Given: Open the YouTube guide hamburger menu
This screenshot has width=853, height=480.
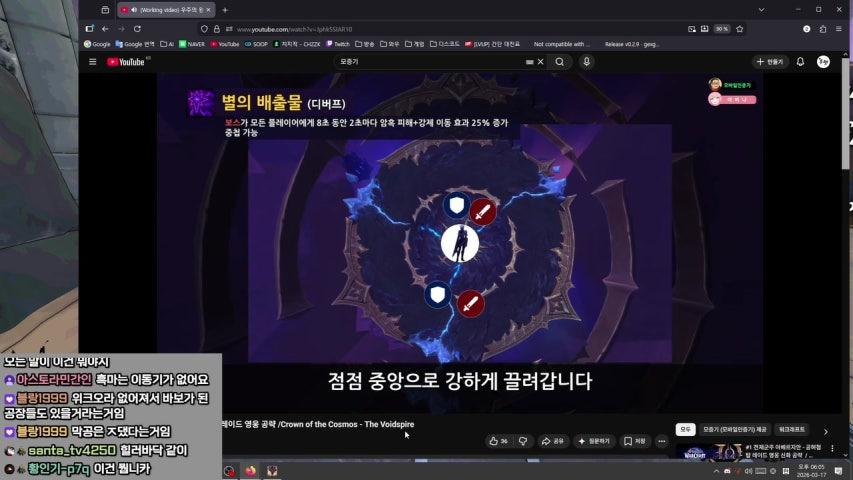Looking at the screenshot, I should tap(92, 62).
